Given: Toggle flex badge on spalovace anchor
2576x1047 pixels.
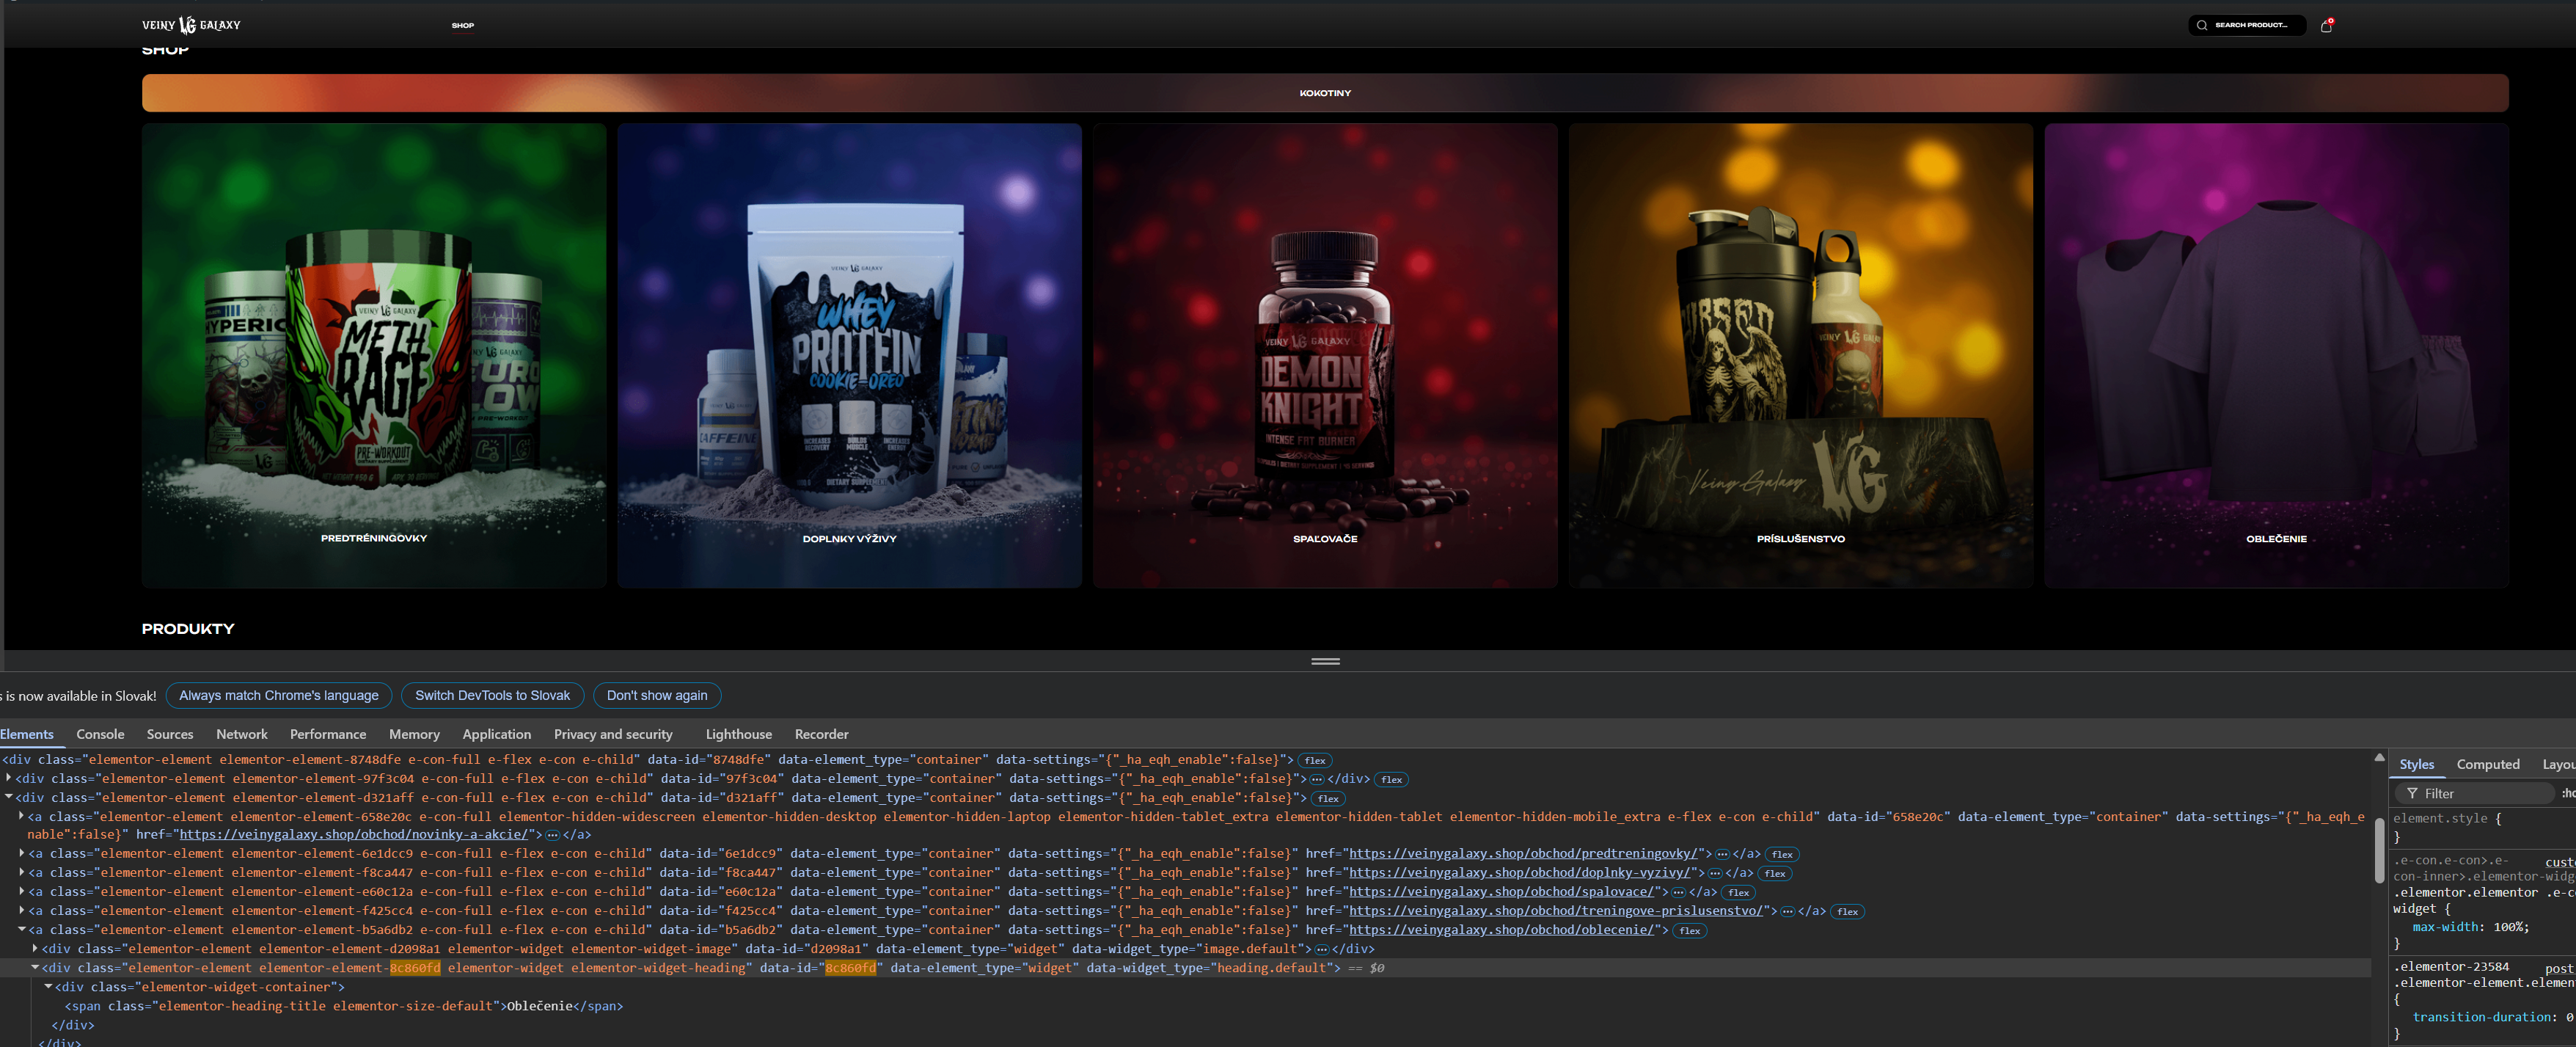Looking at the screenshot, I should [x=1739, y=893].
